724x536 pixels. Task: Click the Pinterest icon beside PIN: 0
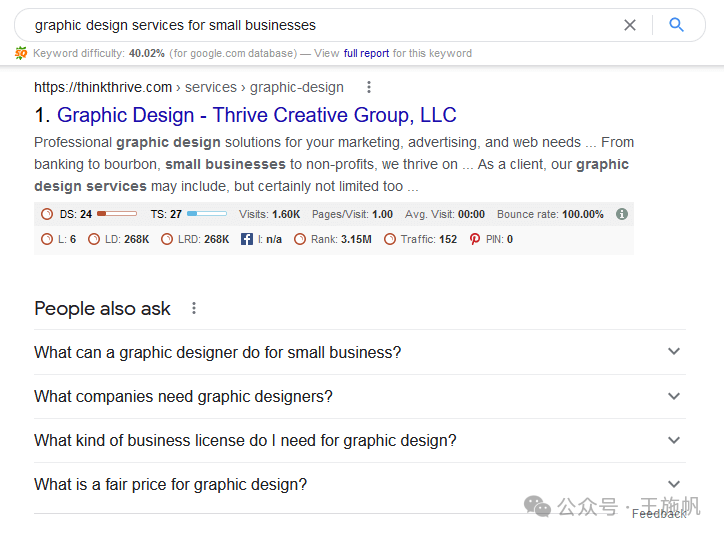[x=474, y=239]
